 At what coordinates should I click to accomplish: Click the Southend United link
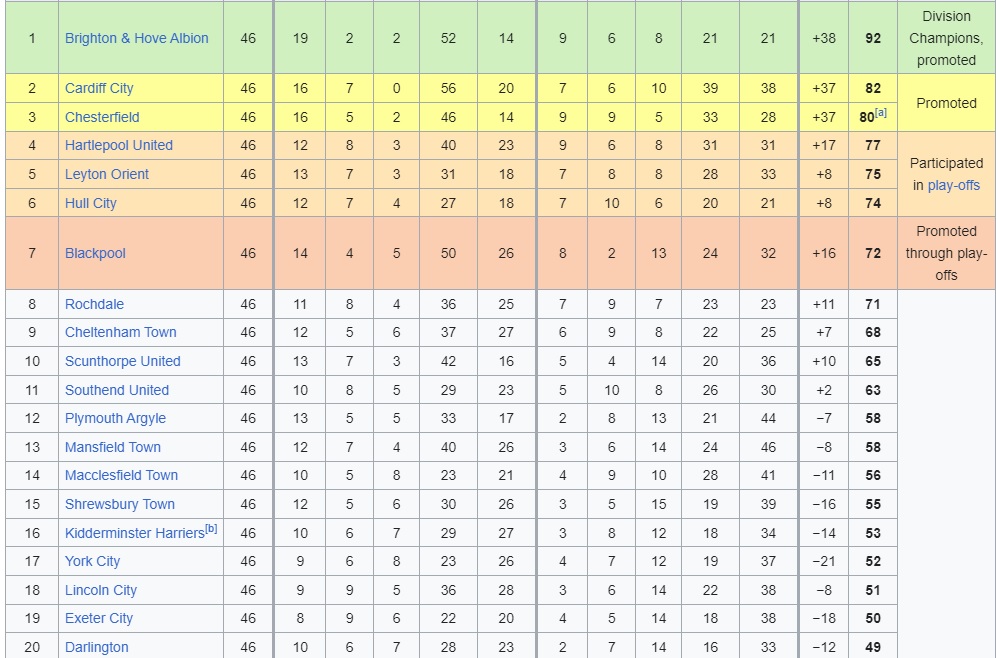[117, 390]
